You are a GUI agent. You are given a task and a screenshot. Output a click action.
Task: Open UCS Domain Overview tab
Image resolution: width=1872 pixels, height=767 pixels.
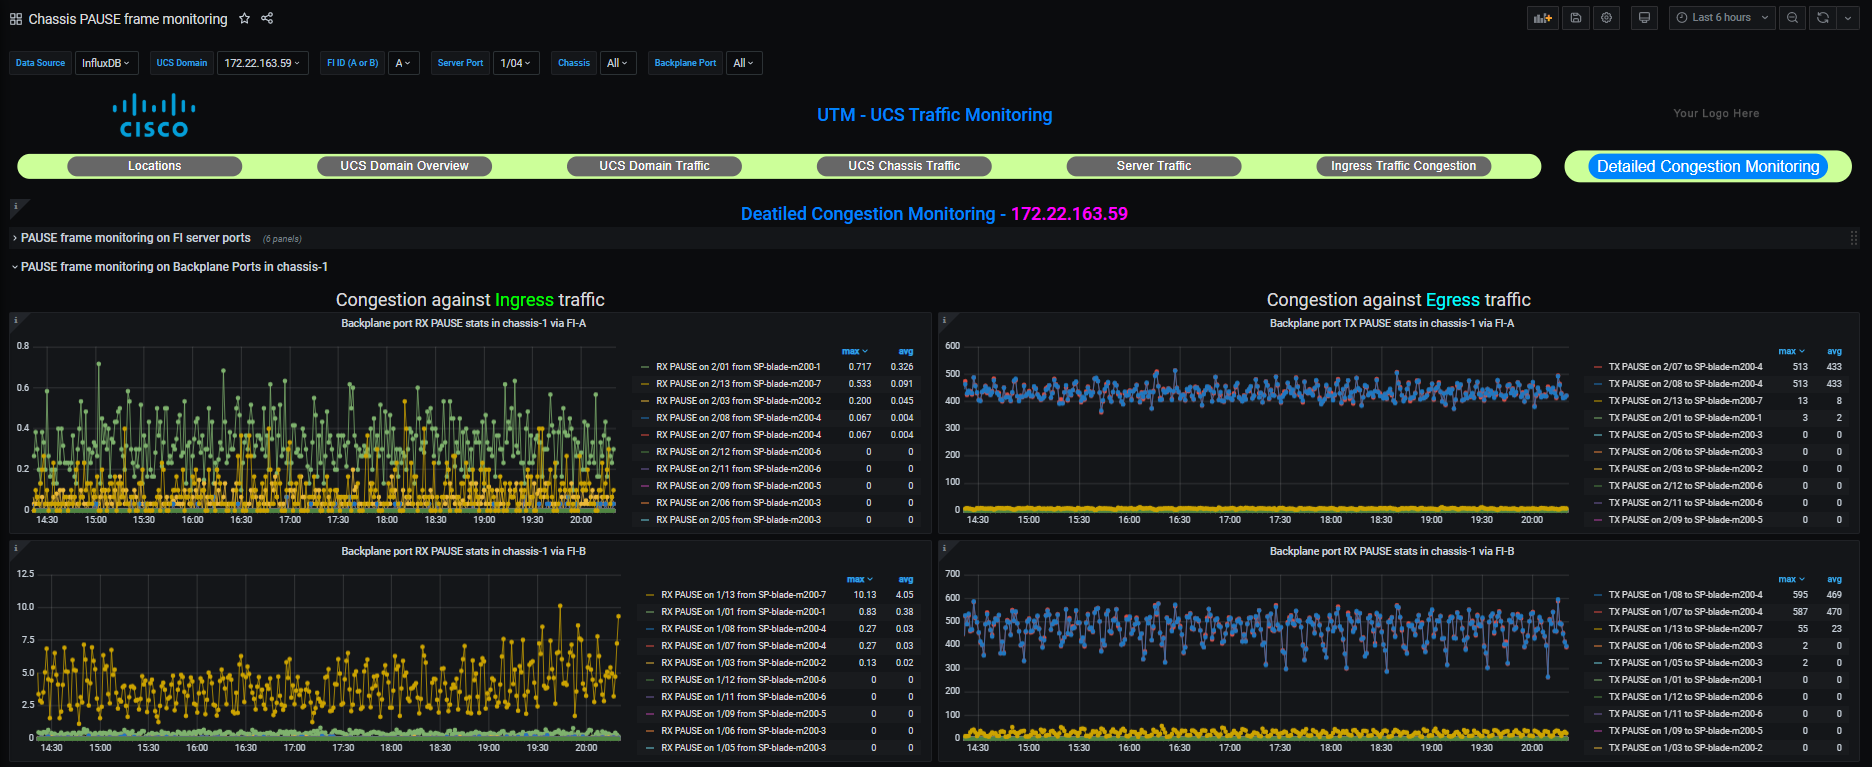click(404, 166)
